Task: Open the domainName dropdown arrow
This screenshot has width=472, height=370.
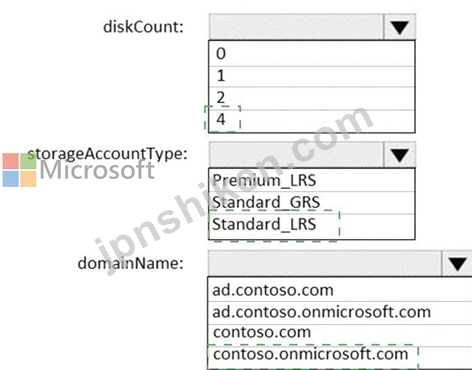Action: pyautogui.click(x=457, y=264)
